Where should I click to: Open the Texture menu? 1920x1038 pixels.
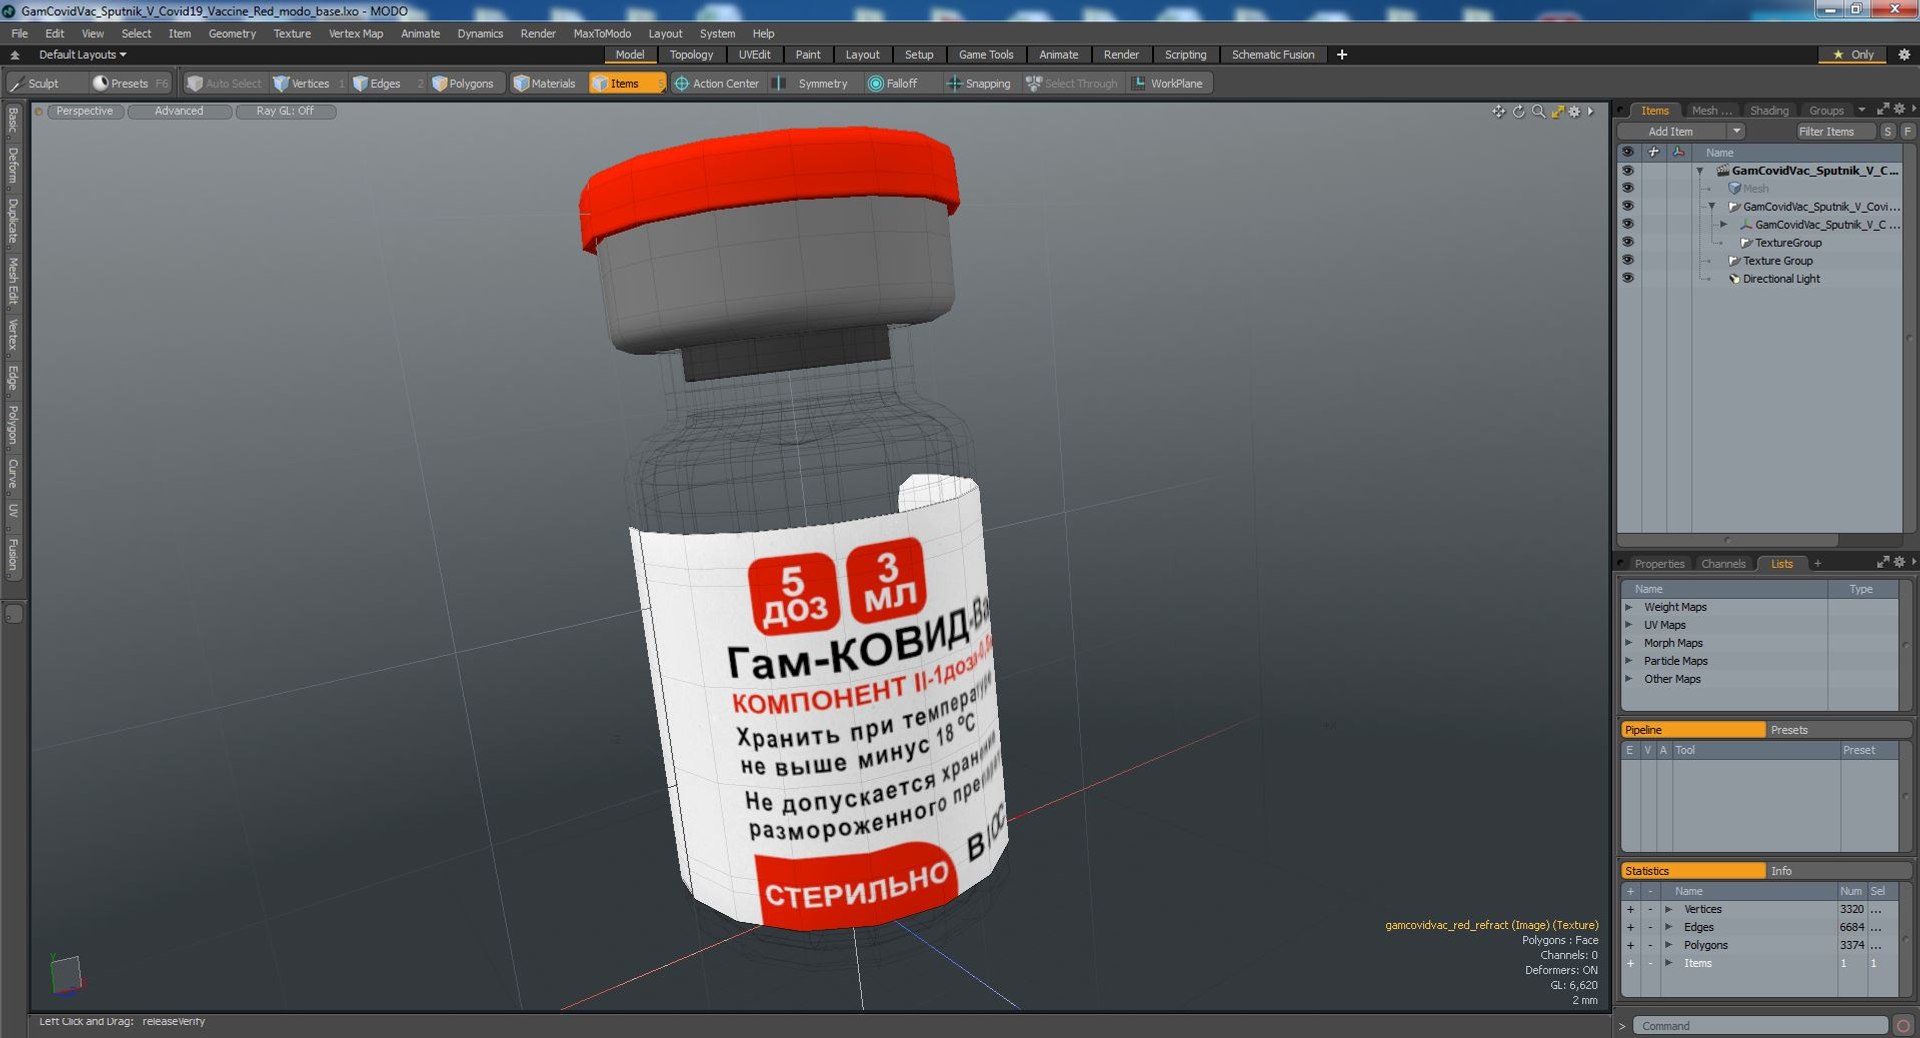[x=292, y=33]
